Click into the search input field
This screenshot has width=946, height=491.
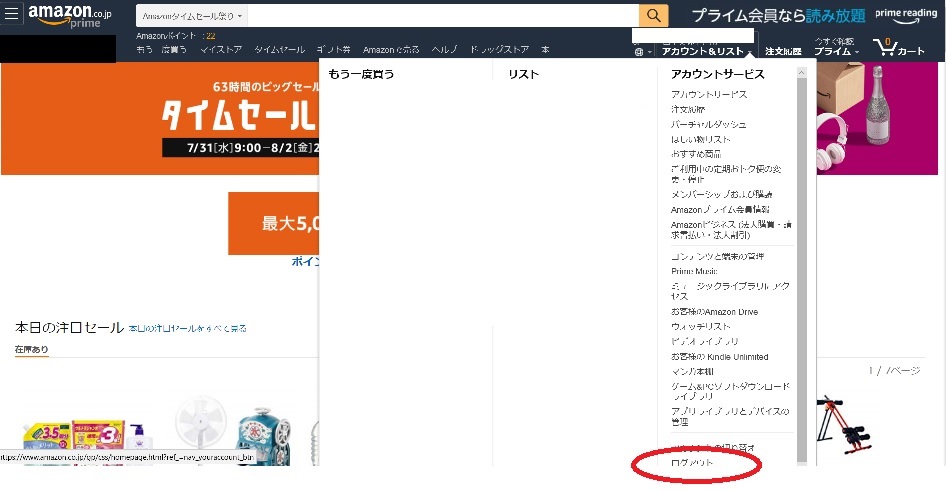[443, 16]
